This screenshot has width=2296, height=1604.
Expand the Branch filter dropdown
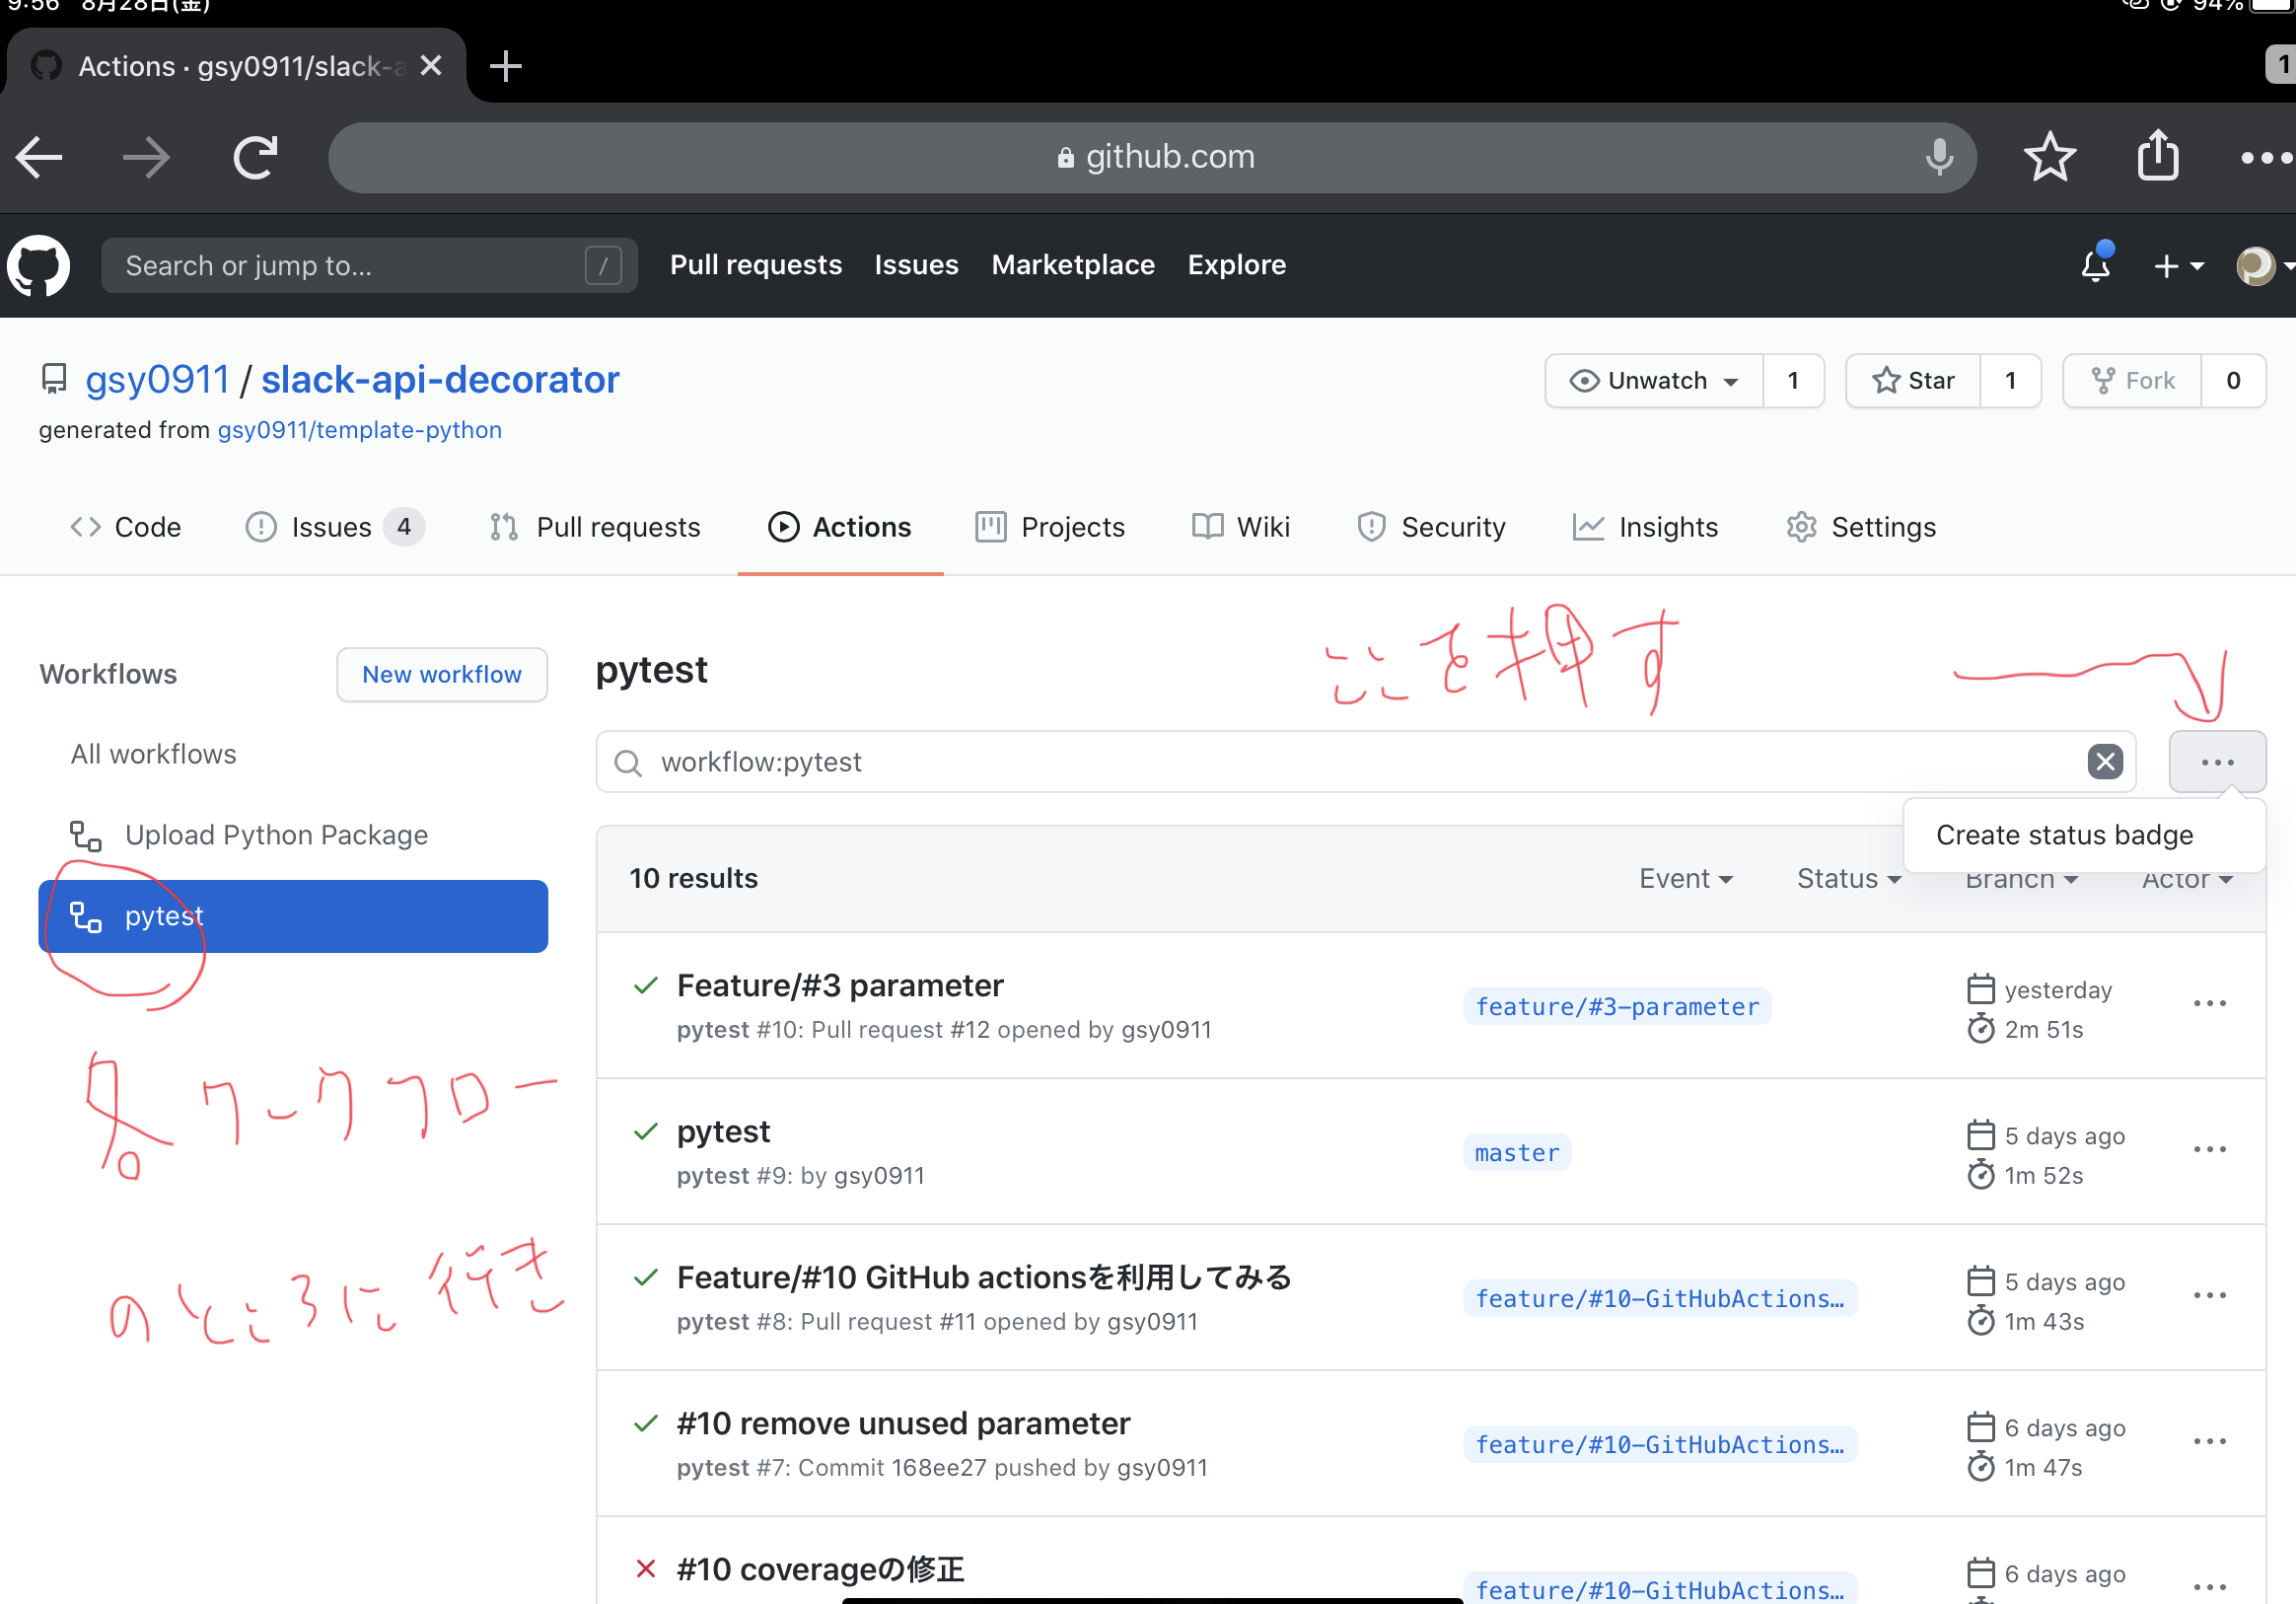coord(2019,878)
